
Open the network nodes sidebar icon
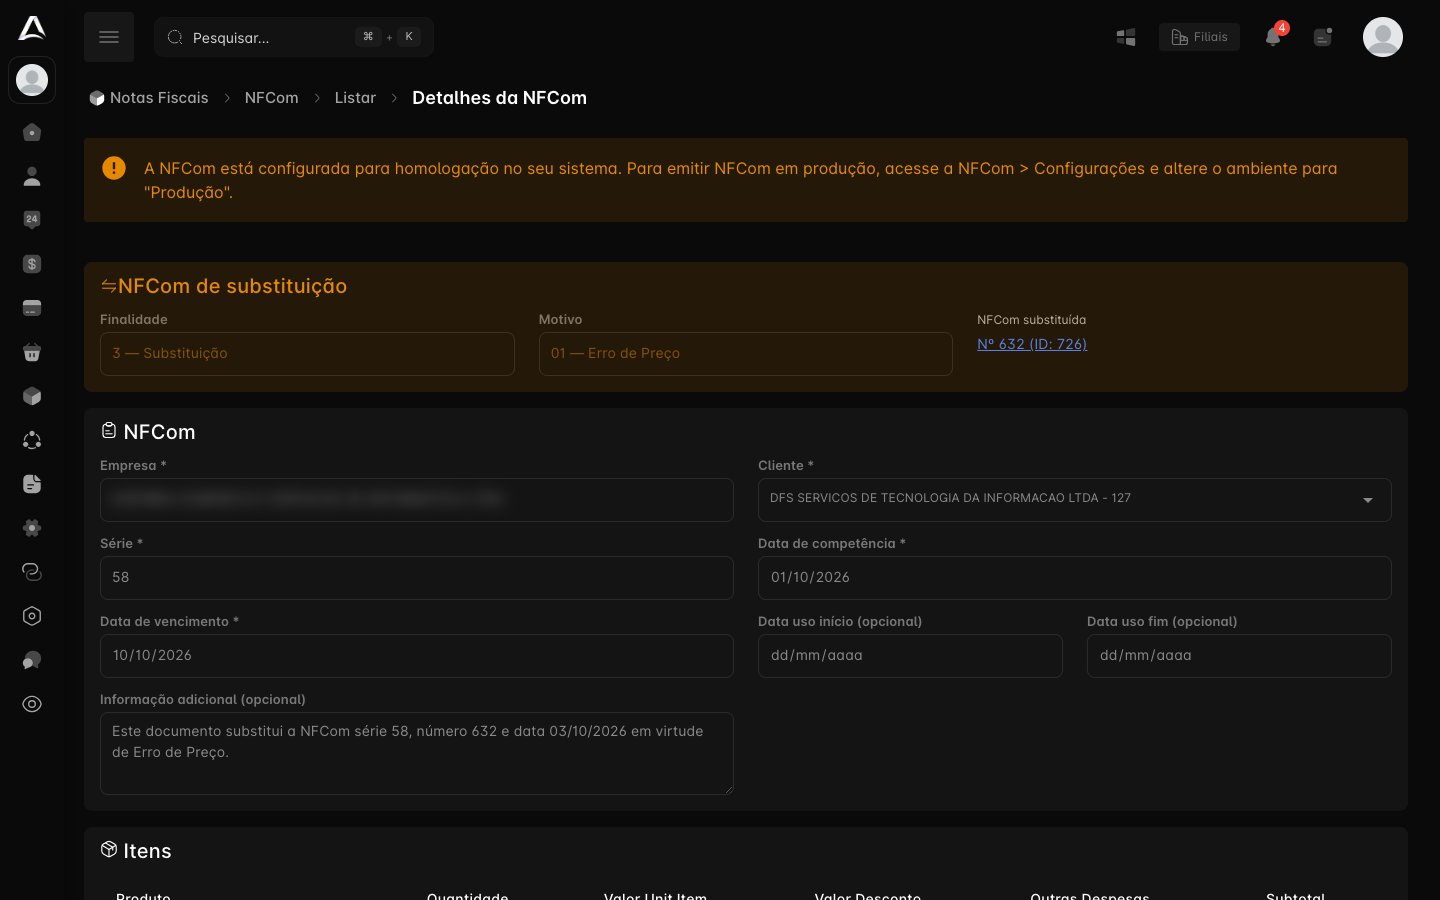32,440
